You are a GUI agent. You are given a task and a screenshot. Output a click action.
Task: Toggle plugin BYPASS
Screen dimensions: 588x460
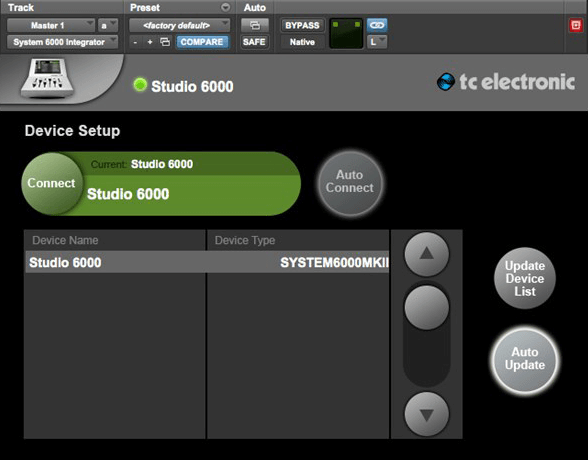[302, 25]
